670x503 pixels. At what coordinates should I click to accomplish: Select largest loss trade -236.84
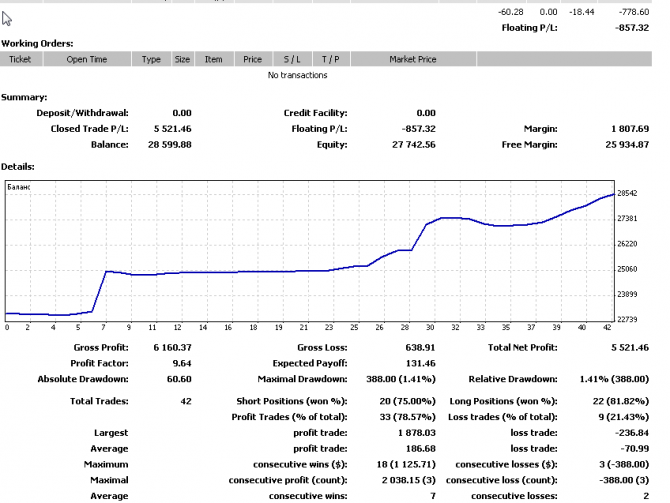pos(632,433)
